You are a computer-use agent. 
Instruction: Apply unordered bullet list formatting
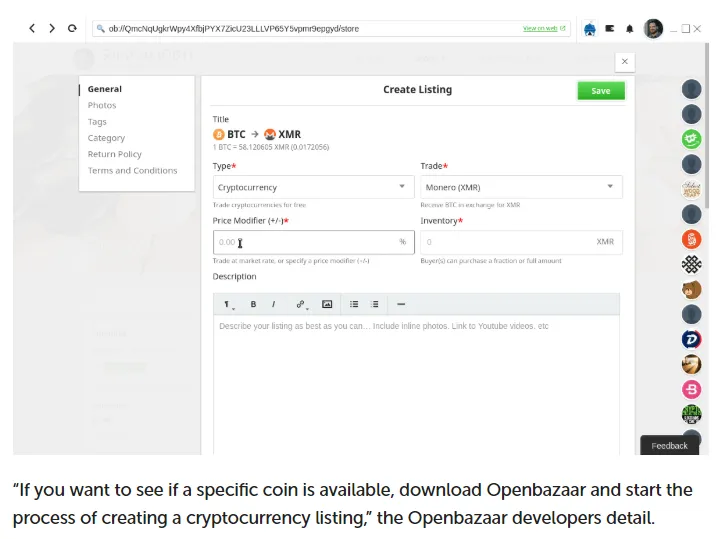click(x=354, y=304)
